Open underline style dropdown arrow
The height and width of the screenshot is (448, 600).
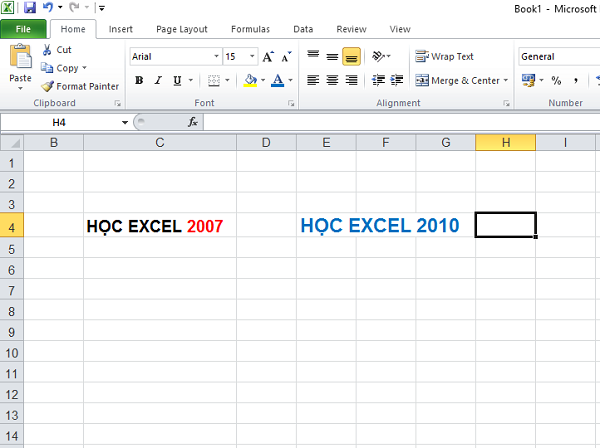click(191, 80)
